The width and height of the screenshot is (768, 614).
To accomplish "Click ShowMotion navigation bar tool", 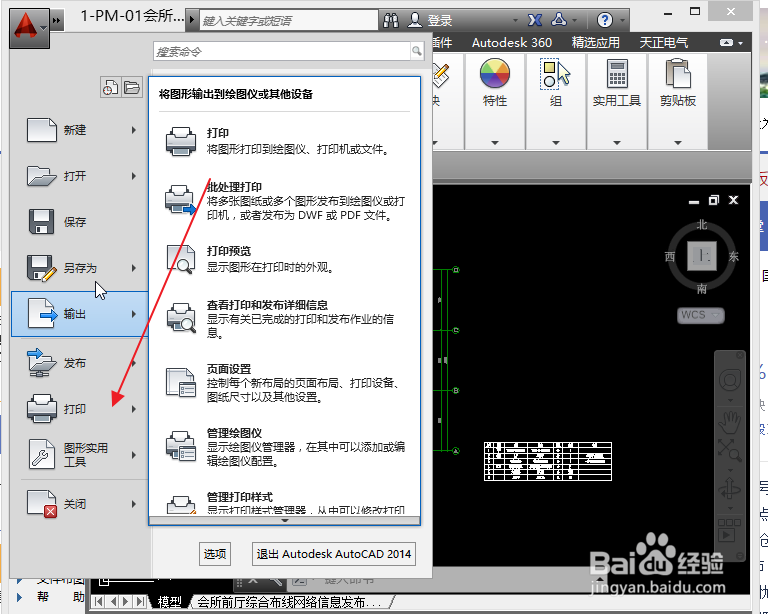I will pyautogui.click(x=729, y=531).
